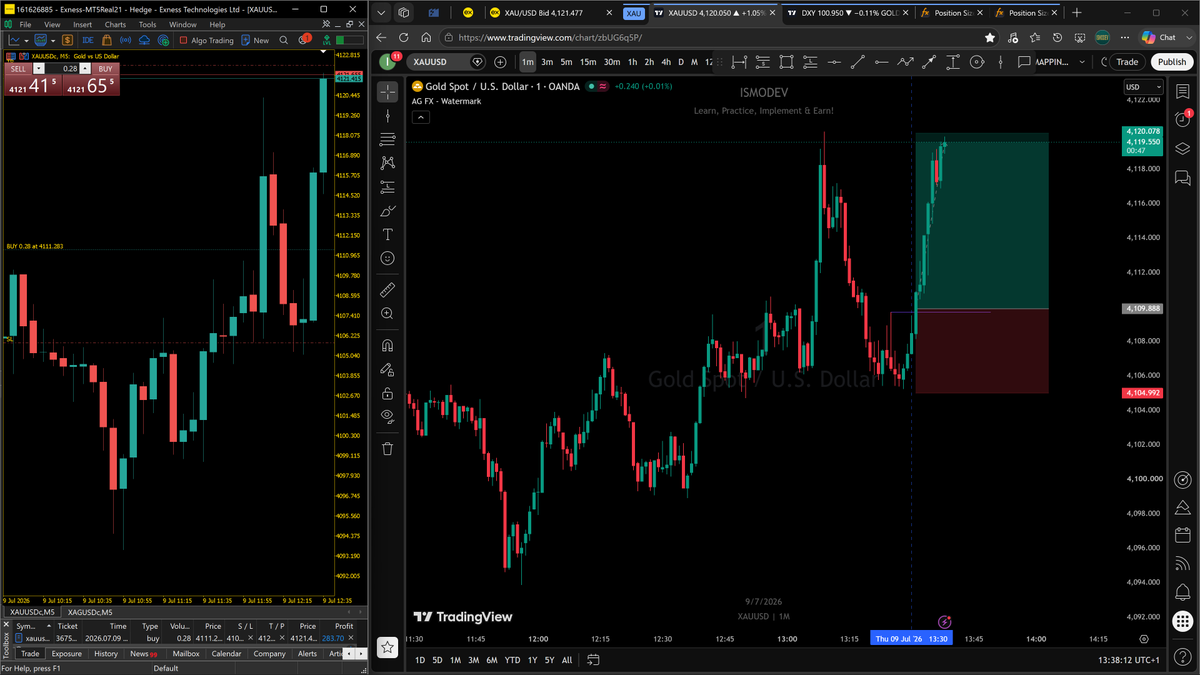Open the USD currency dropdown
Image resolution: width=1200 pixels, height=675 pixels.
[x=1144, y=87]
